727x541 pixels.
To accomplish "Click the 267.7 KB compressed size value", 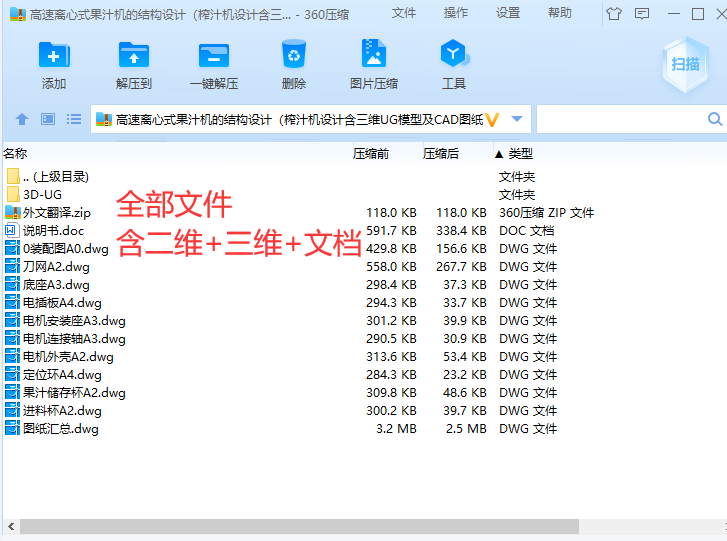I will (x=461, y=267).
